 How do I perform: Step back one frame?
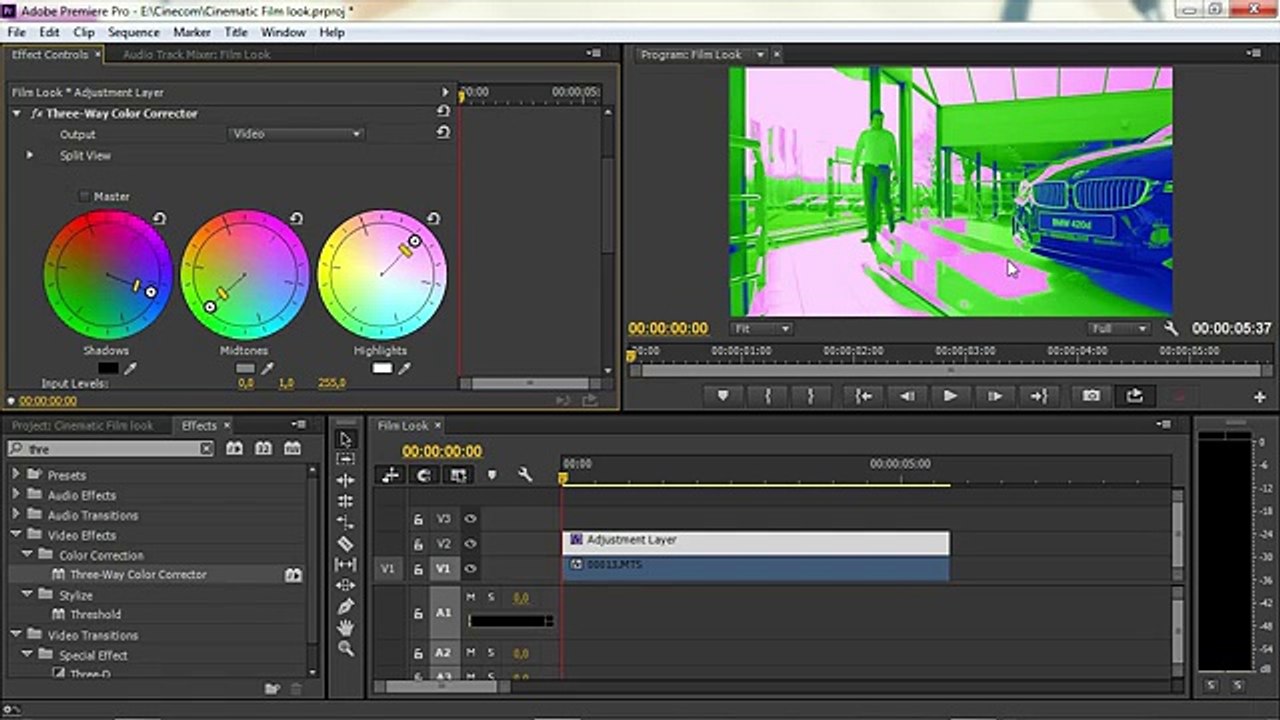pyautogui.click(x=907, y=396)
